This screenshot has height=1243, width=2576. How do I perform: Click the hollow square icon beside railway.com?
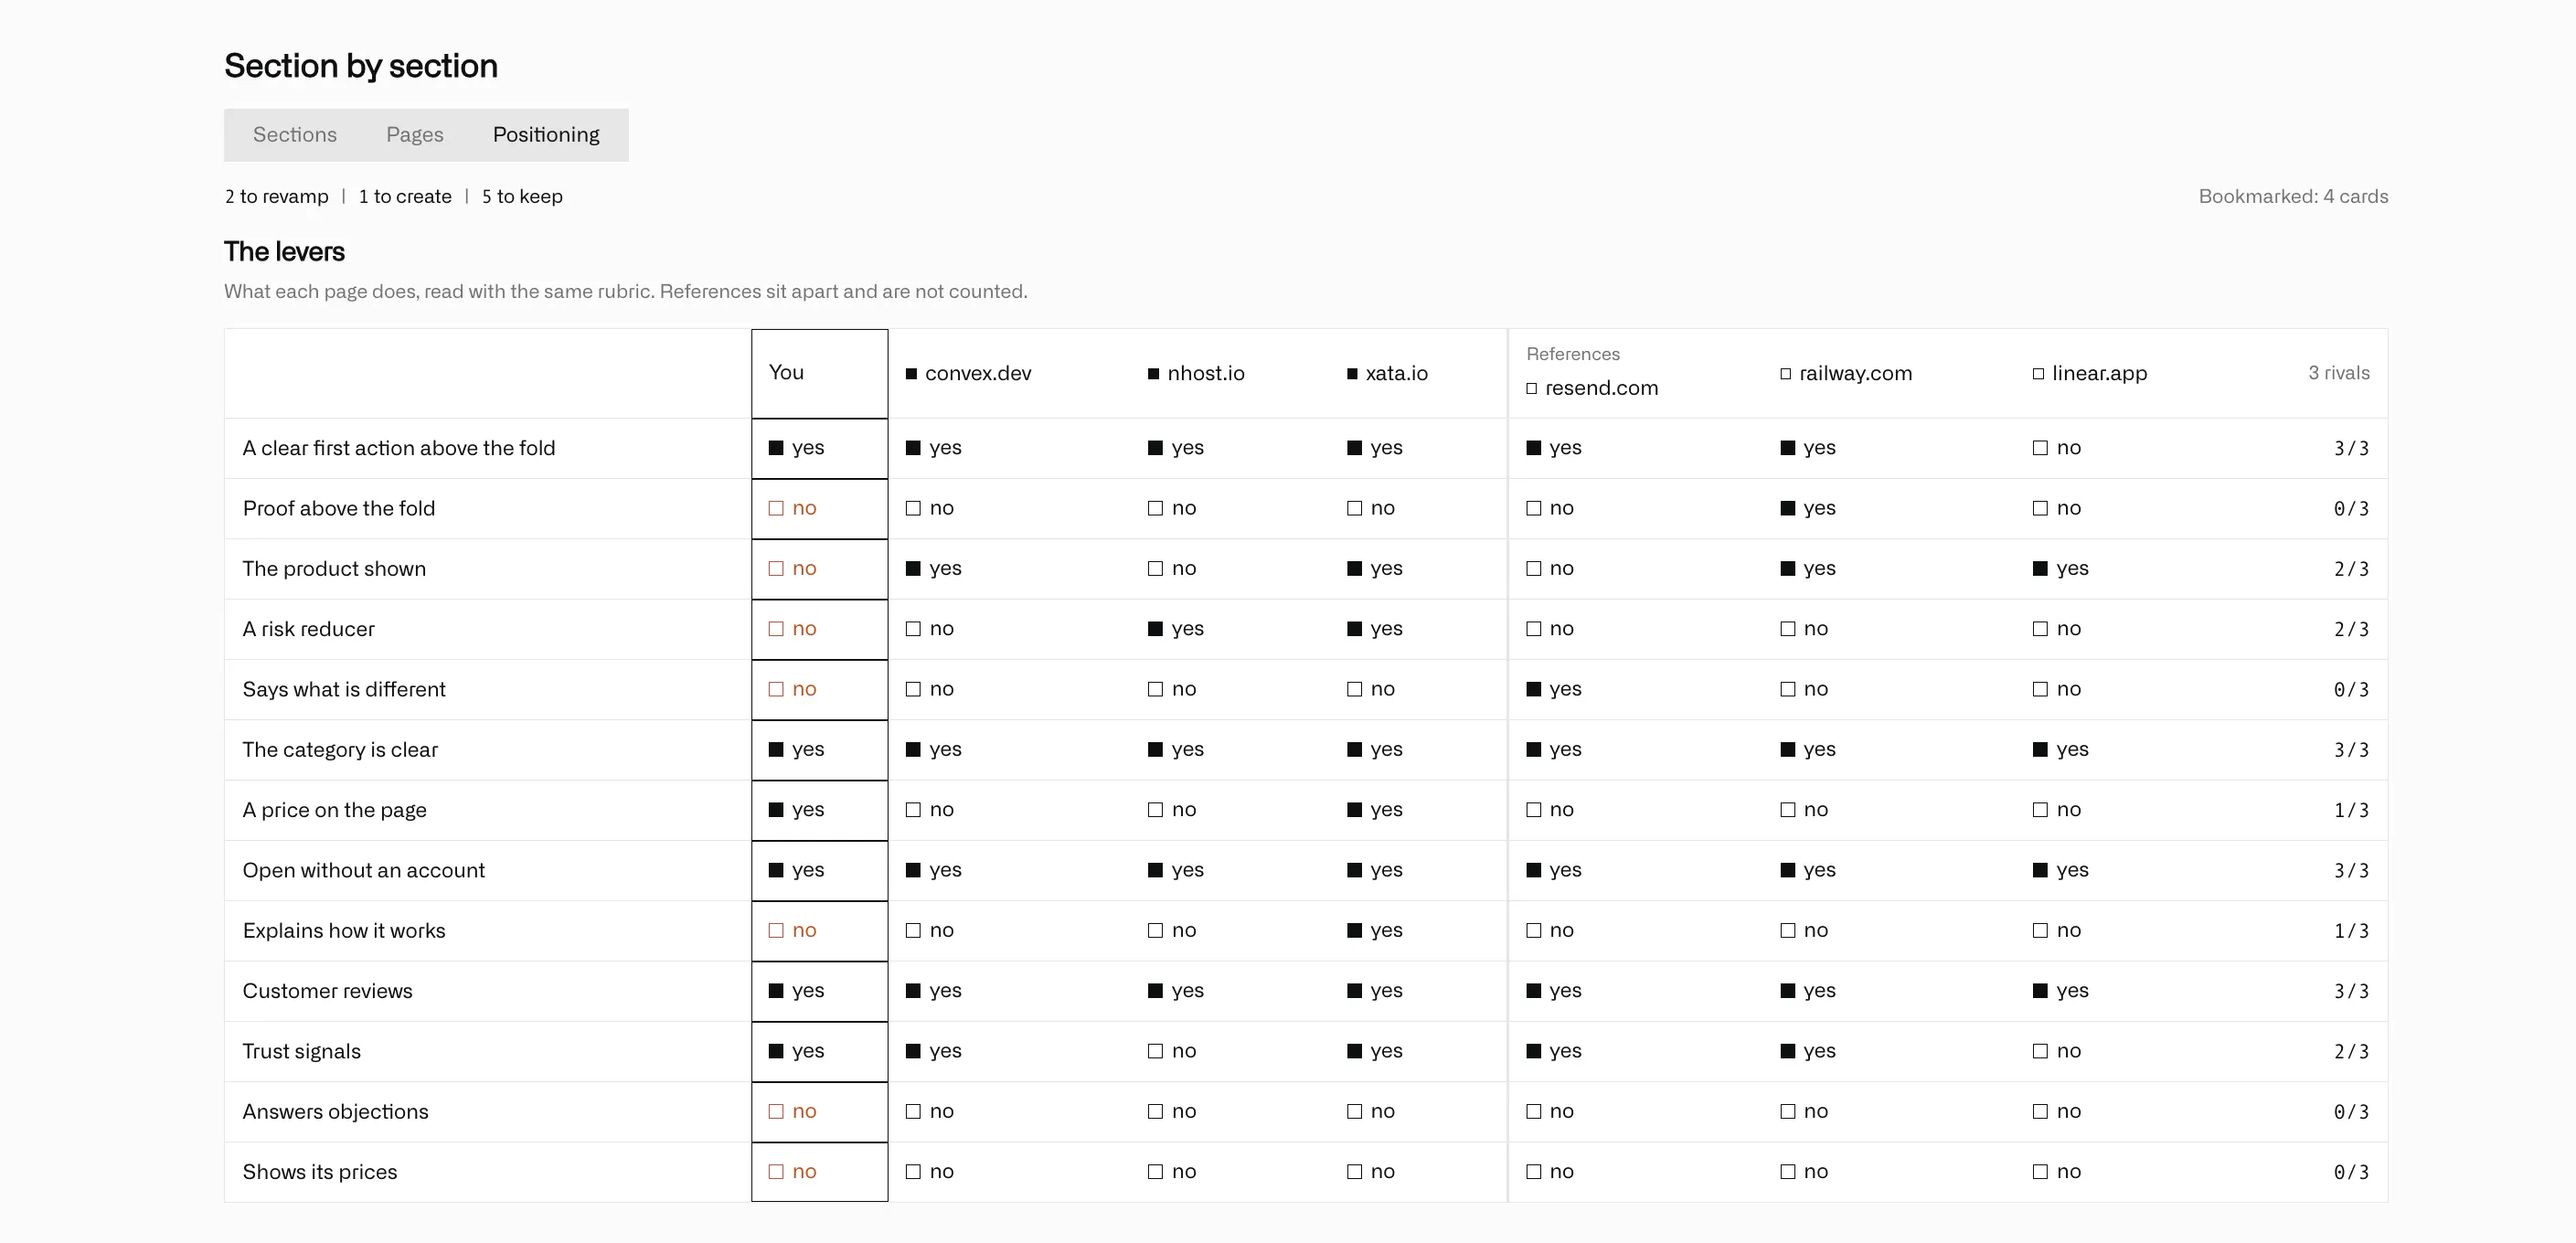(1786, 374)
